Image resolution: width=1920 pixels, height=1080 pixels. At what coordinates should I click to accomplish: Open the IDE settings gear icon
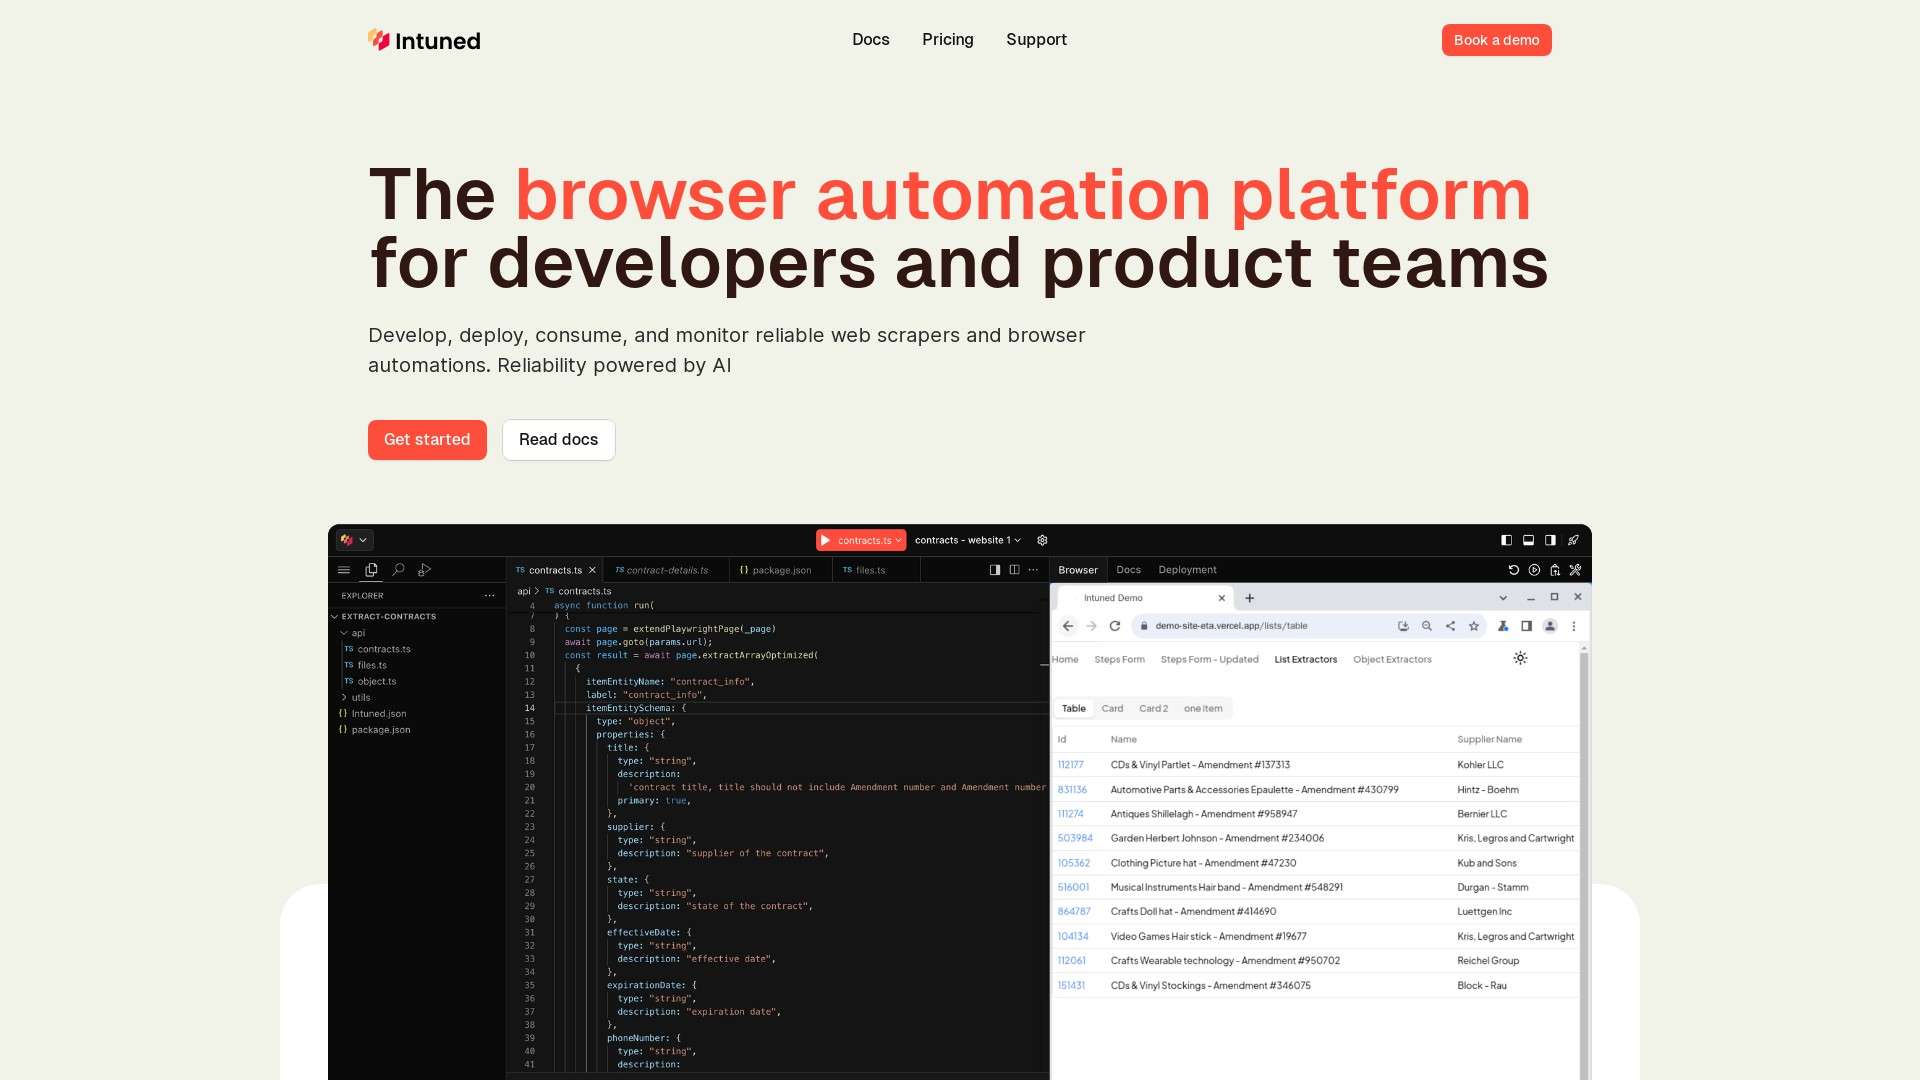coord(1042,540)
